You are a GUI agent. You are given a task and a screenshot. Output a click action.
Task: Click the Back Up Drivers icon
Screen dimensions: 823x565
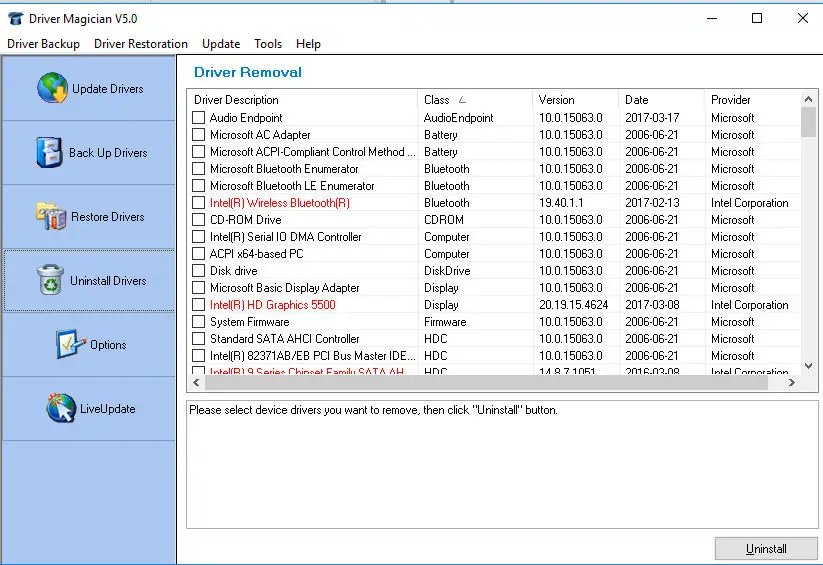point(50,152)
